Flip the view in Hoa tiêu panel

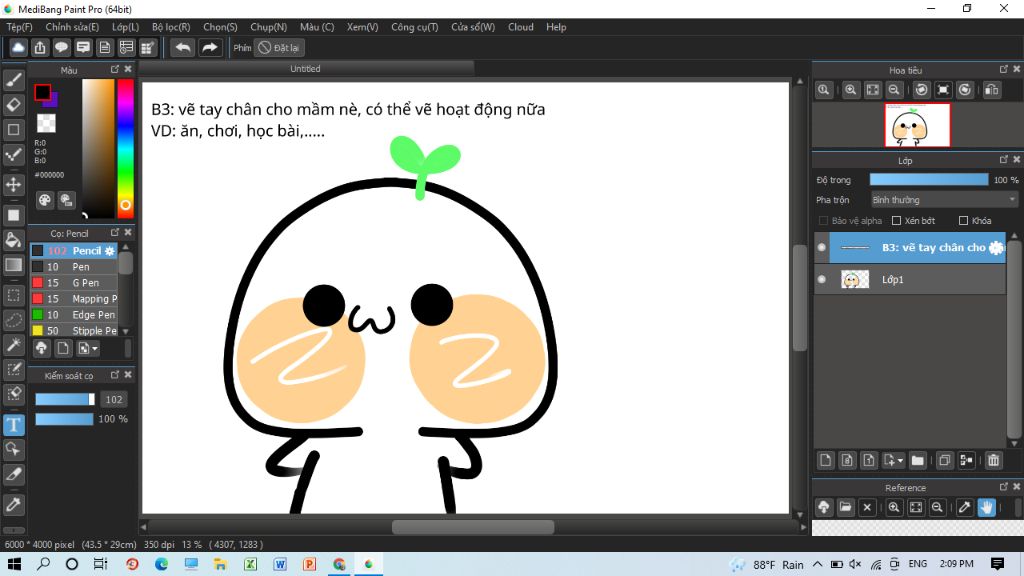(991, 90)
